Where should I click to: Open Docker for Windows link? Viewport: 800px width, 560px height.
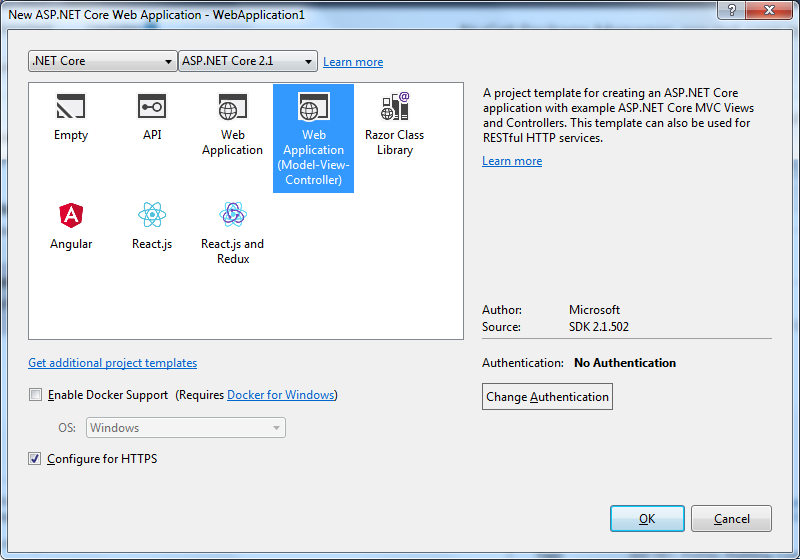(281, 395)
